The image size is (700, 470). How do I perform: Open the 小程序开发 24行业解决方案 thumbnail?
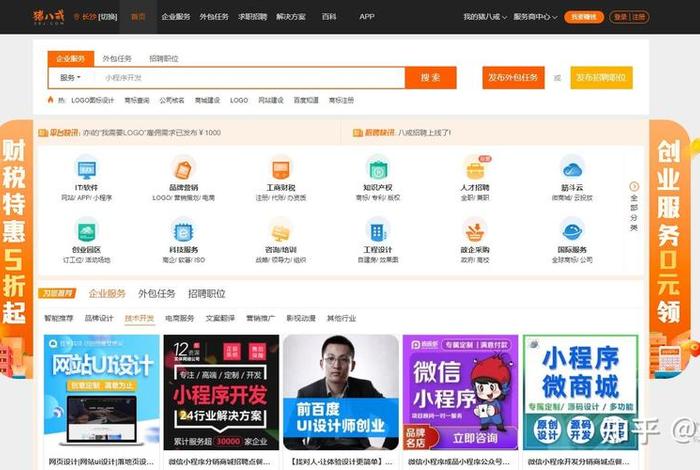pos(221,392)
